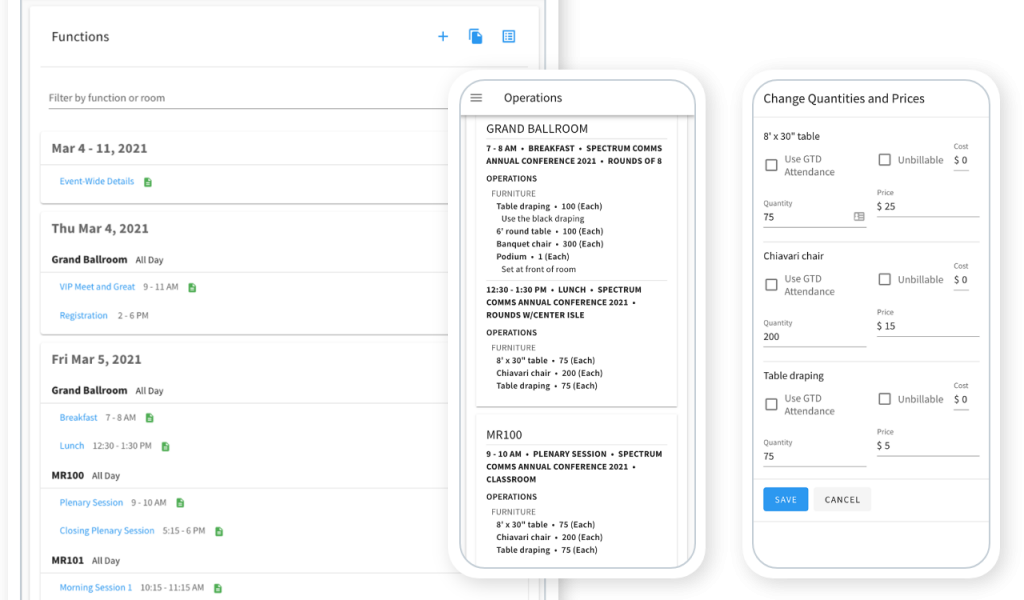Click the Cancel button

842,500
